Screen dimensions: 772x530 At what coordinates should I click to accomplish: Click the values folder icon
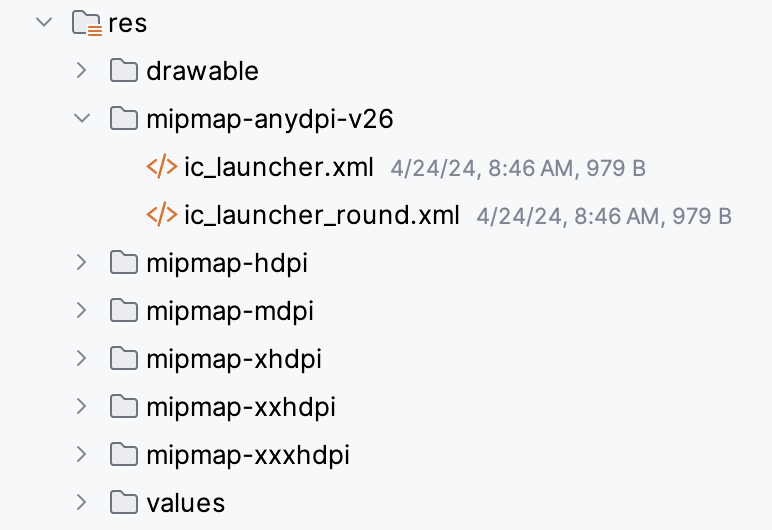tap(123, 502)
